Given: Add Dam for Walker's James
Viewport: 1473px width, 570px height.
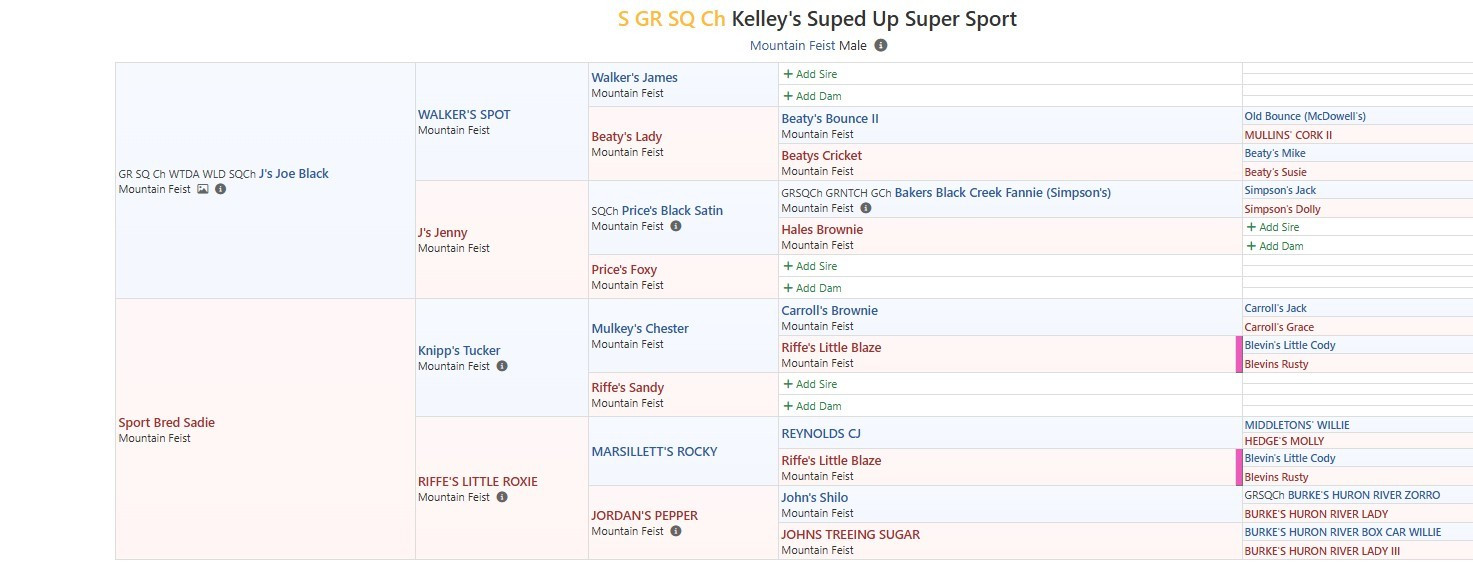Looking at the screenshot, I should click(x=812, y=96).
